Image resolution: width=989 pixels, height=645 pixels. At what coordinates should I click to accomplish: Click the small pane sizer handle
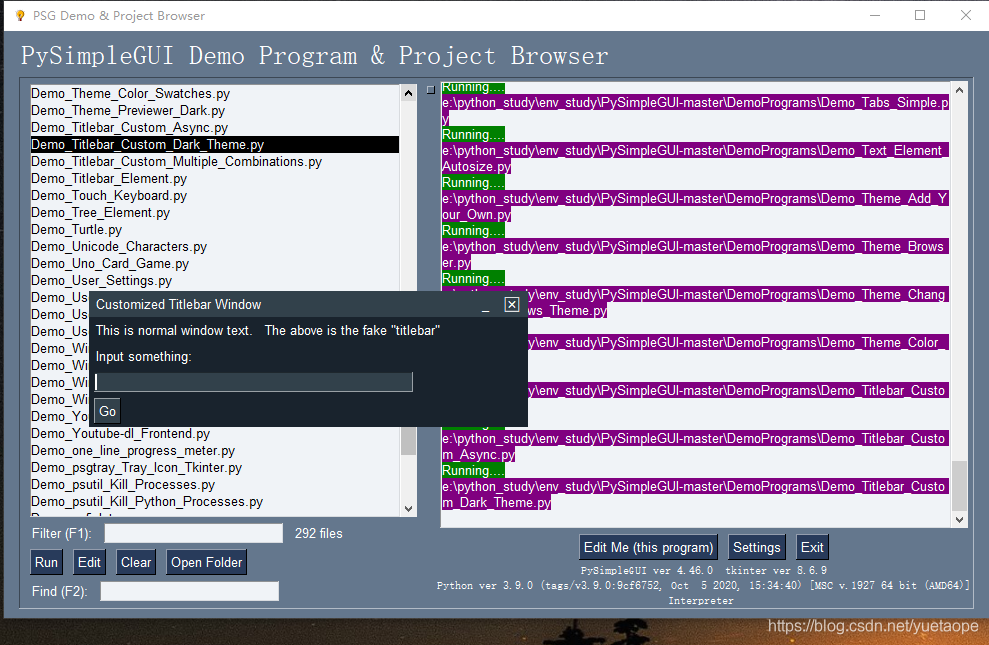tap(431, 90)
